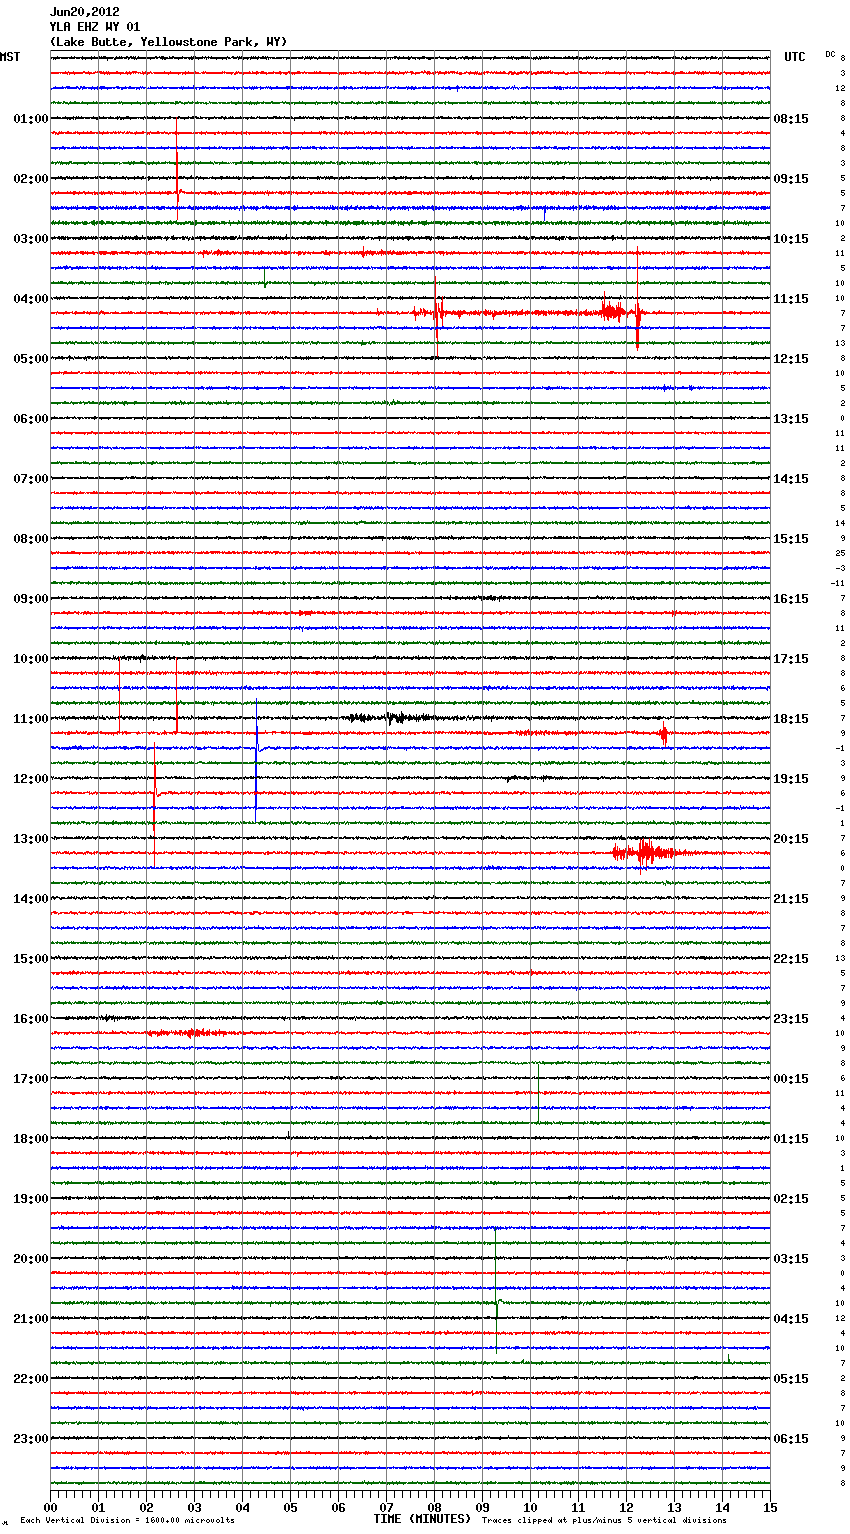This screenshot has height=1534, width=850.
Task: Click the black wave burst on the 11:00 trace
Action: pos(392,717)
